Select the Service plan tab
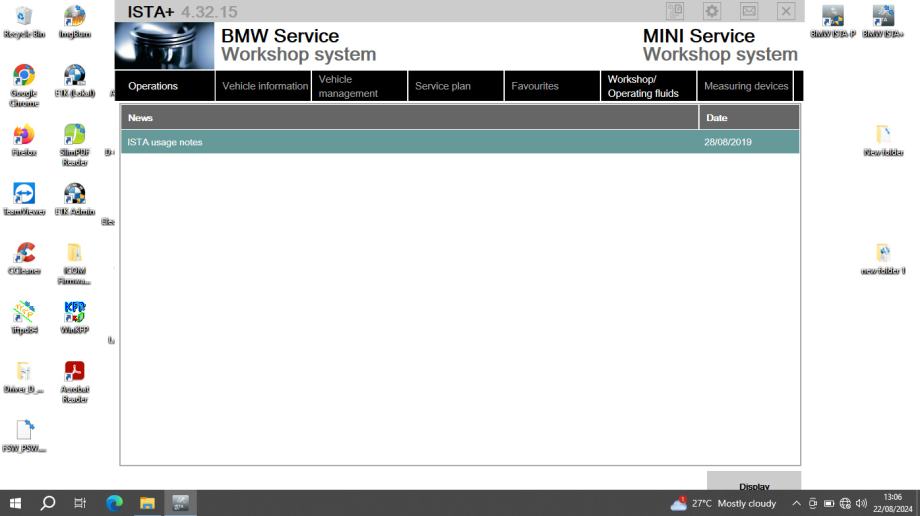The width and height of the screenshot is (920, 516). 455,86
